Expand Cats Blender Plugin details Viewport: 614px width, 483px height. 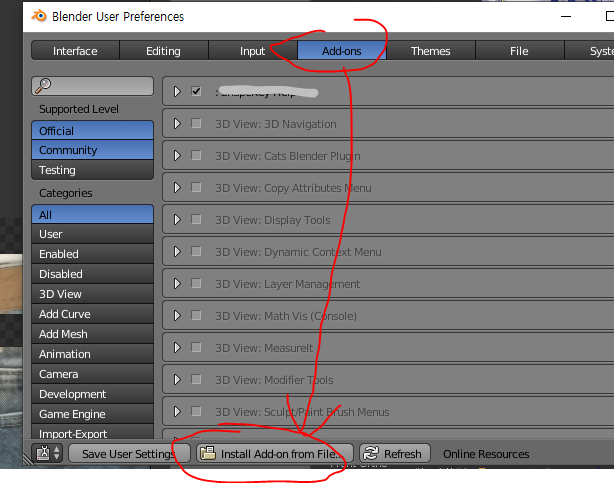(177, 156)
